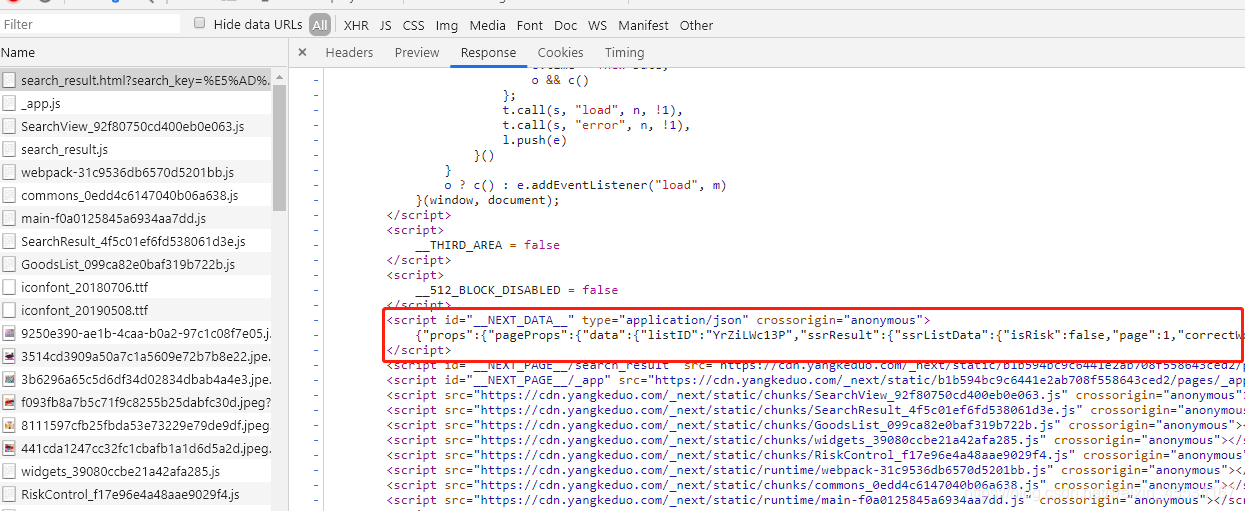Viewport: 1245px width, 511px height.
Task: Click the file icon of the search_result.html request
Action: point(9,80)
